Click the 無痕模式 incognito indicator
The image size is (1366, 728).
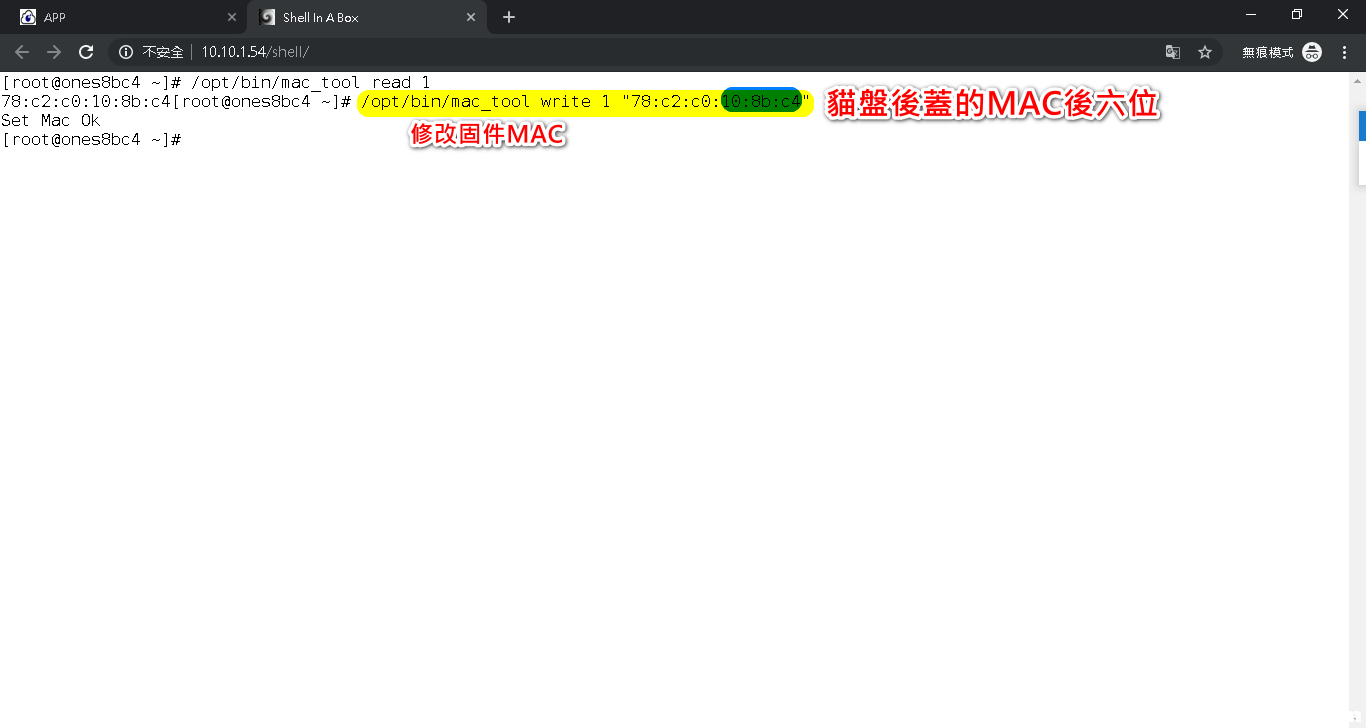click(1281, 52)
